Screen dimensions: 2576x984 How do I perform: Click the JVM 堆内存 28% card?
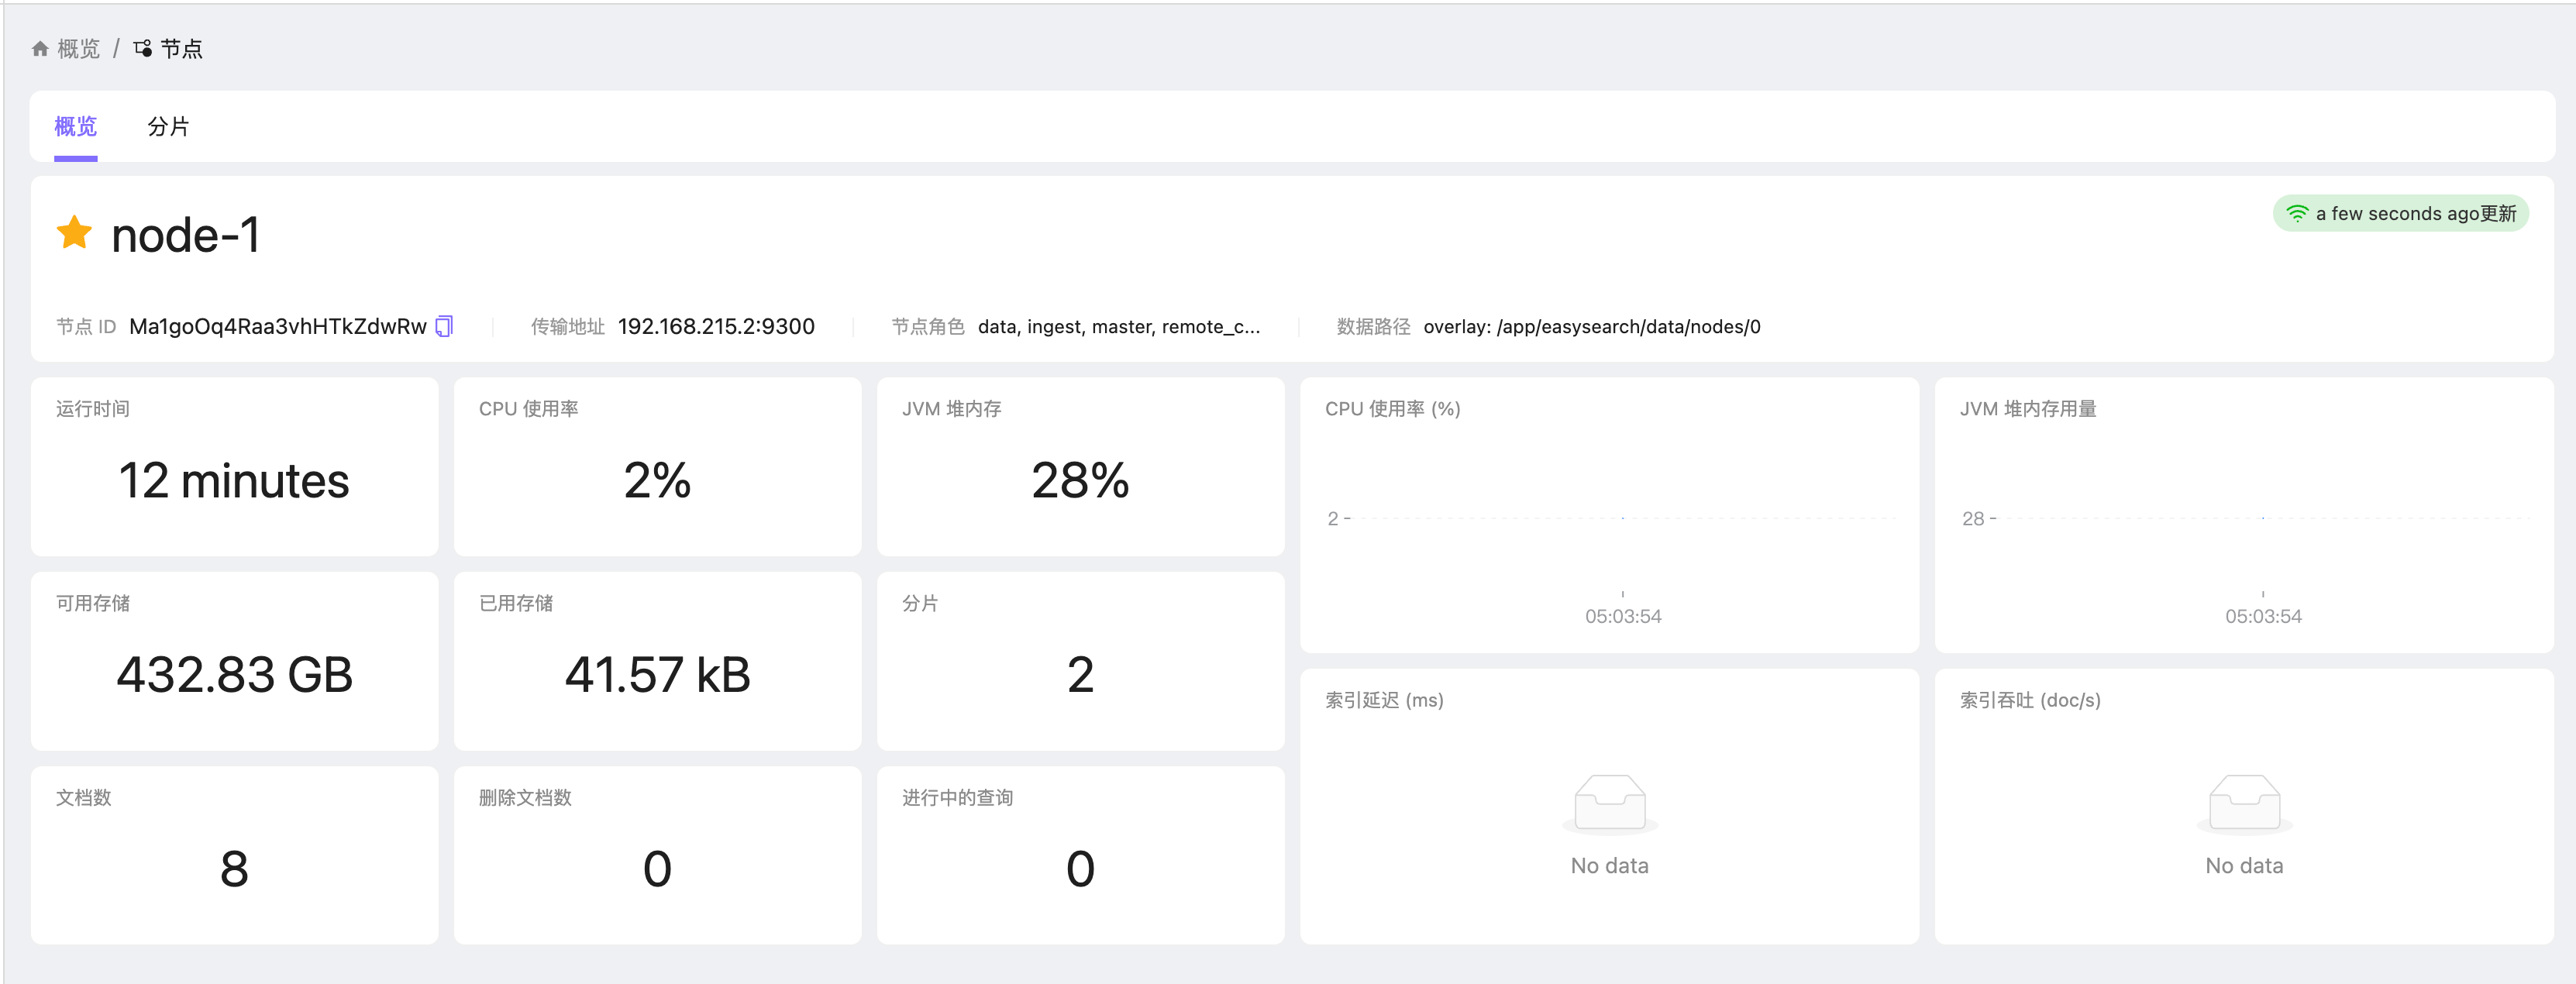coord(1080,467)
